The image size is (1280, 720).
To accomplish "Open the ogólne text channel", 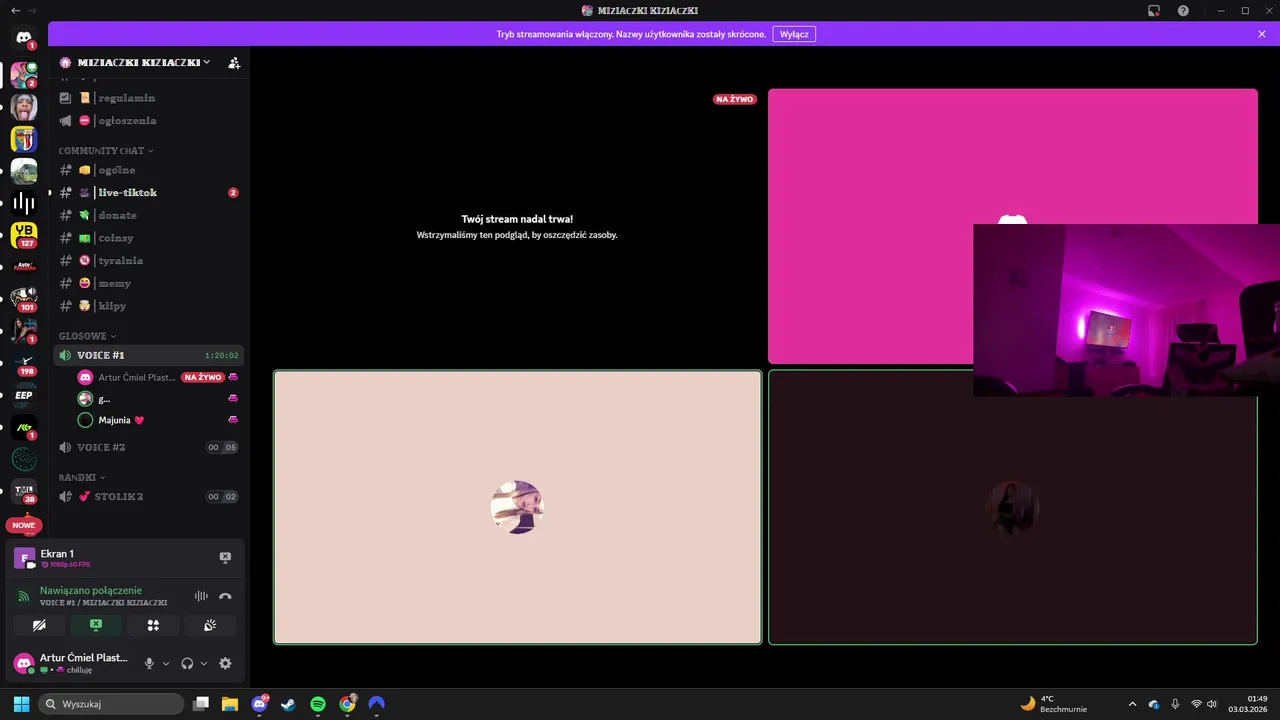I will (148, 170).
